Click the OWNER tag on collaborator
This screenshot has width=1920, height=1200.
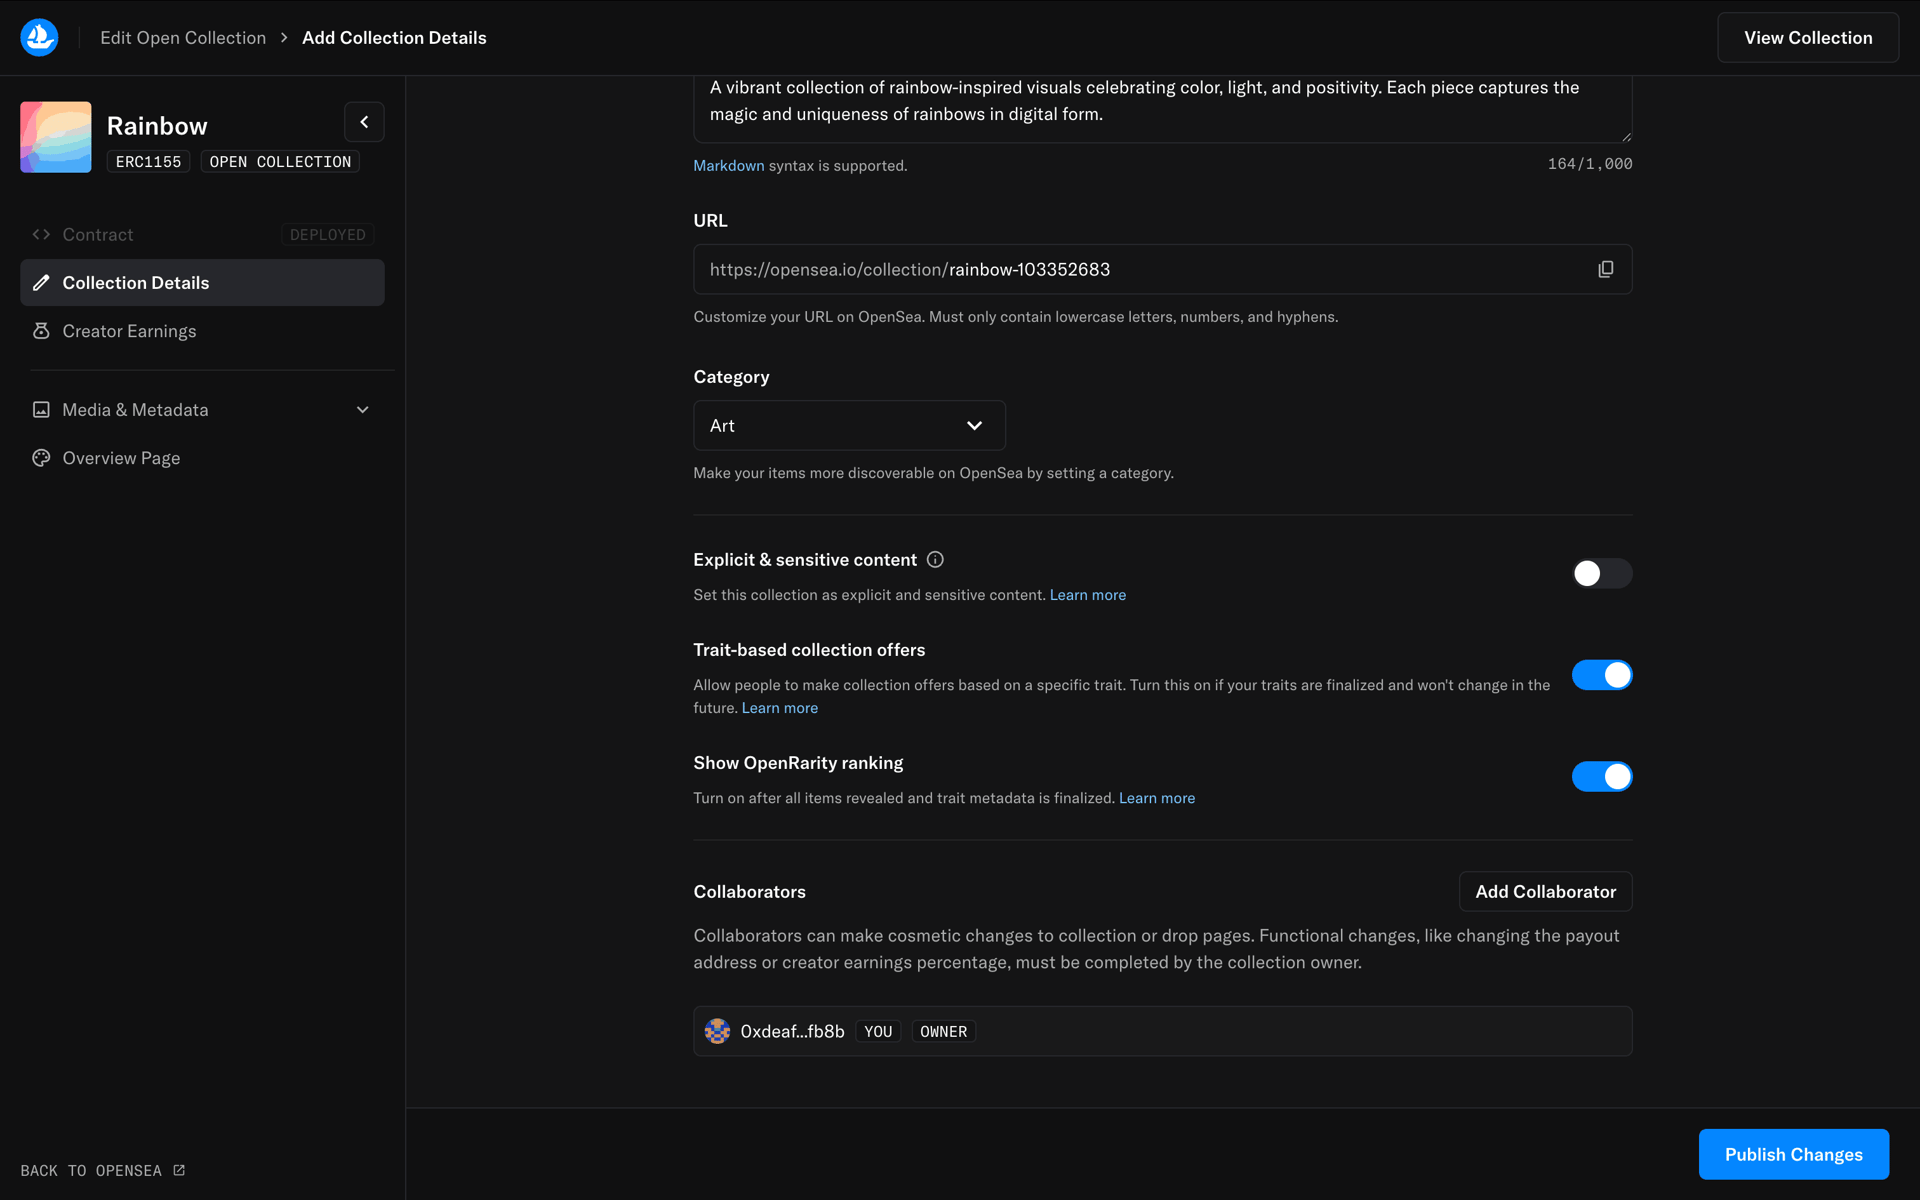[943, 1032]
